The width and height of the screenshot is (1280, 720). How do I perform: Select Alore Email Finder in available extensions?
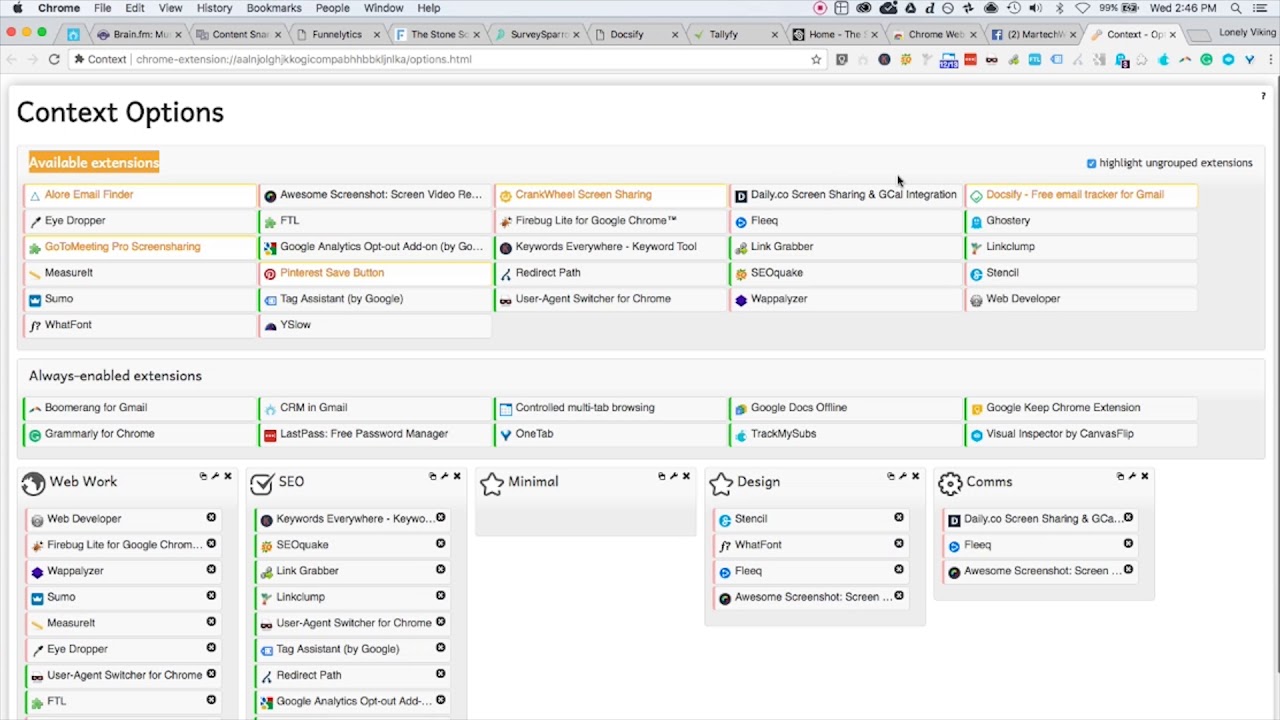[139, 195]
